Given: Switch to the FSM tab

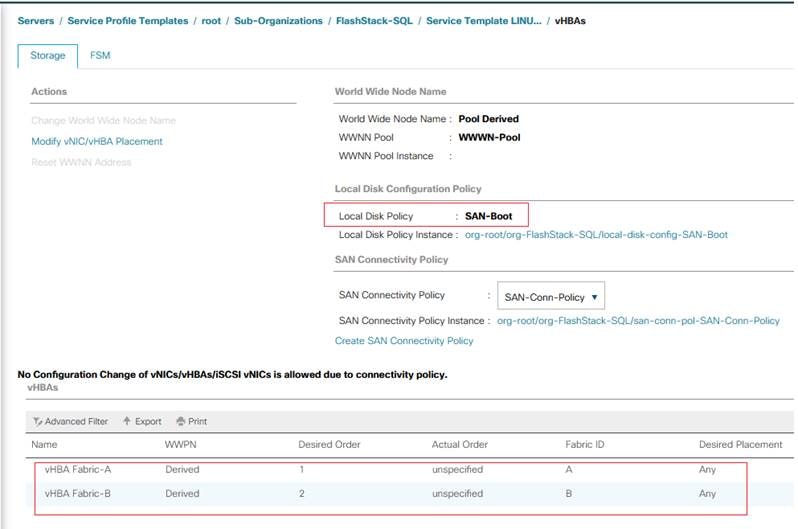Looking at the screenshot, I should pyautogui.click(x=100, y=55).
